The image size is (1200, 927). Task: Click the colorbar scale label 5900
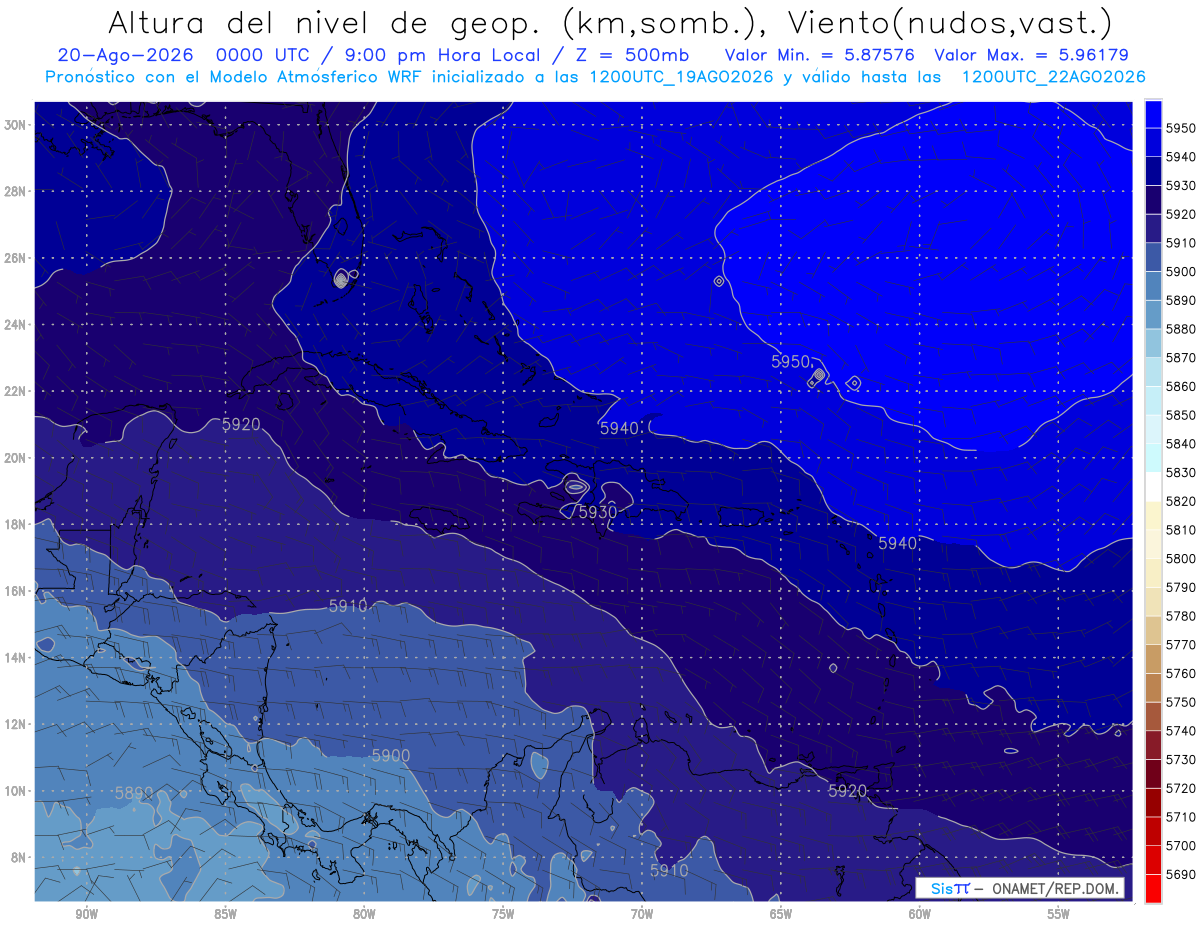(1181, 271)
